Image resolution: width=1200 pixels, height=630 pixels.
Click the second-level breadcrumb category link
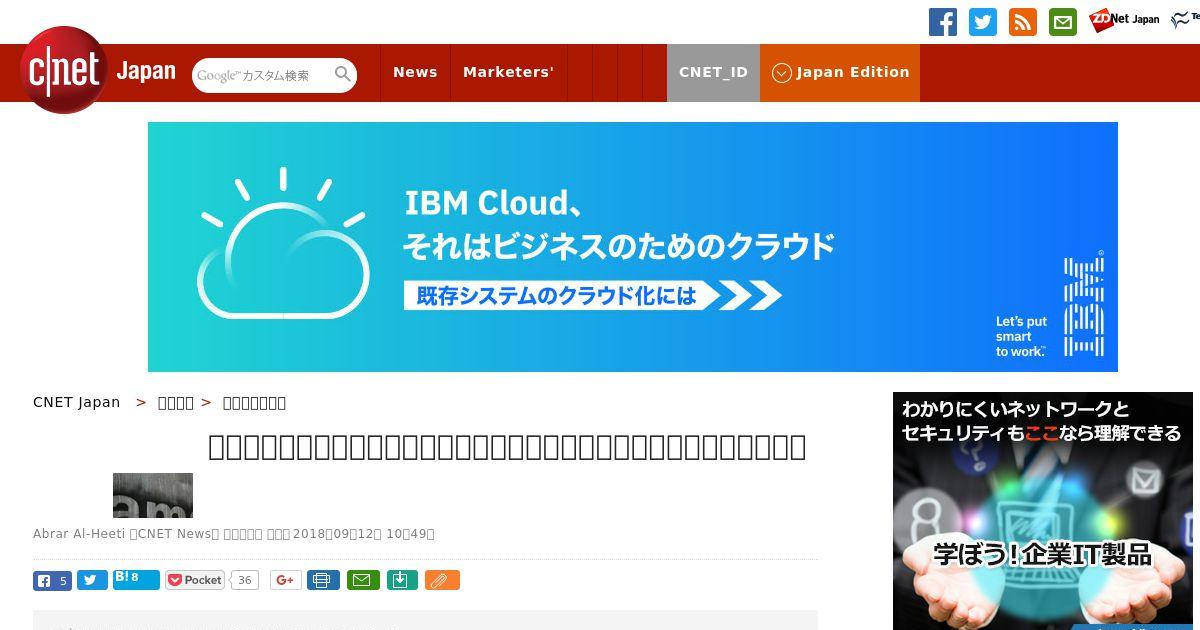pyautogui.click(x=176, y=402)
